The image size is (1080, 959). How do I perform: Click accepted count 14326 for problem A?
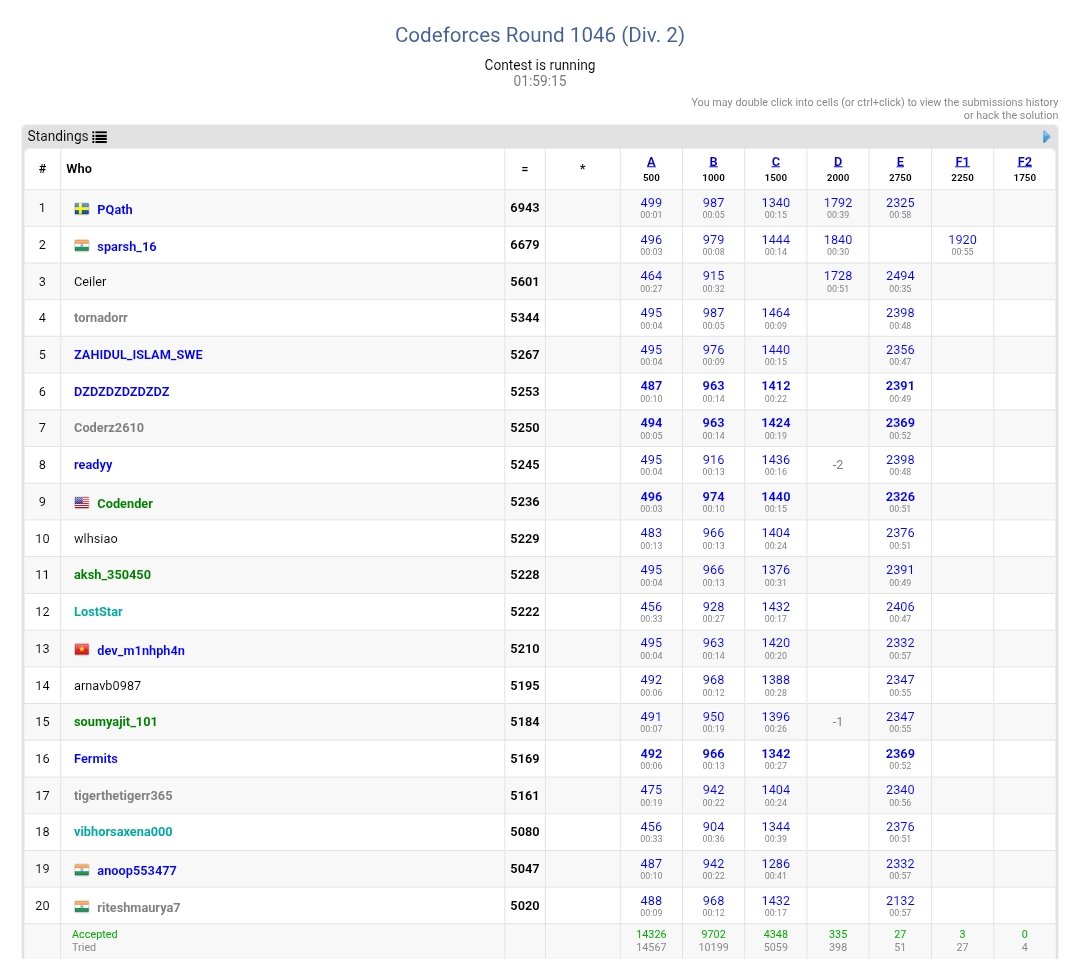point(651,934)
